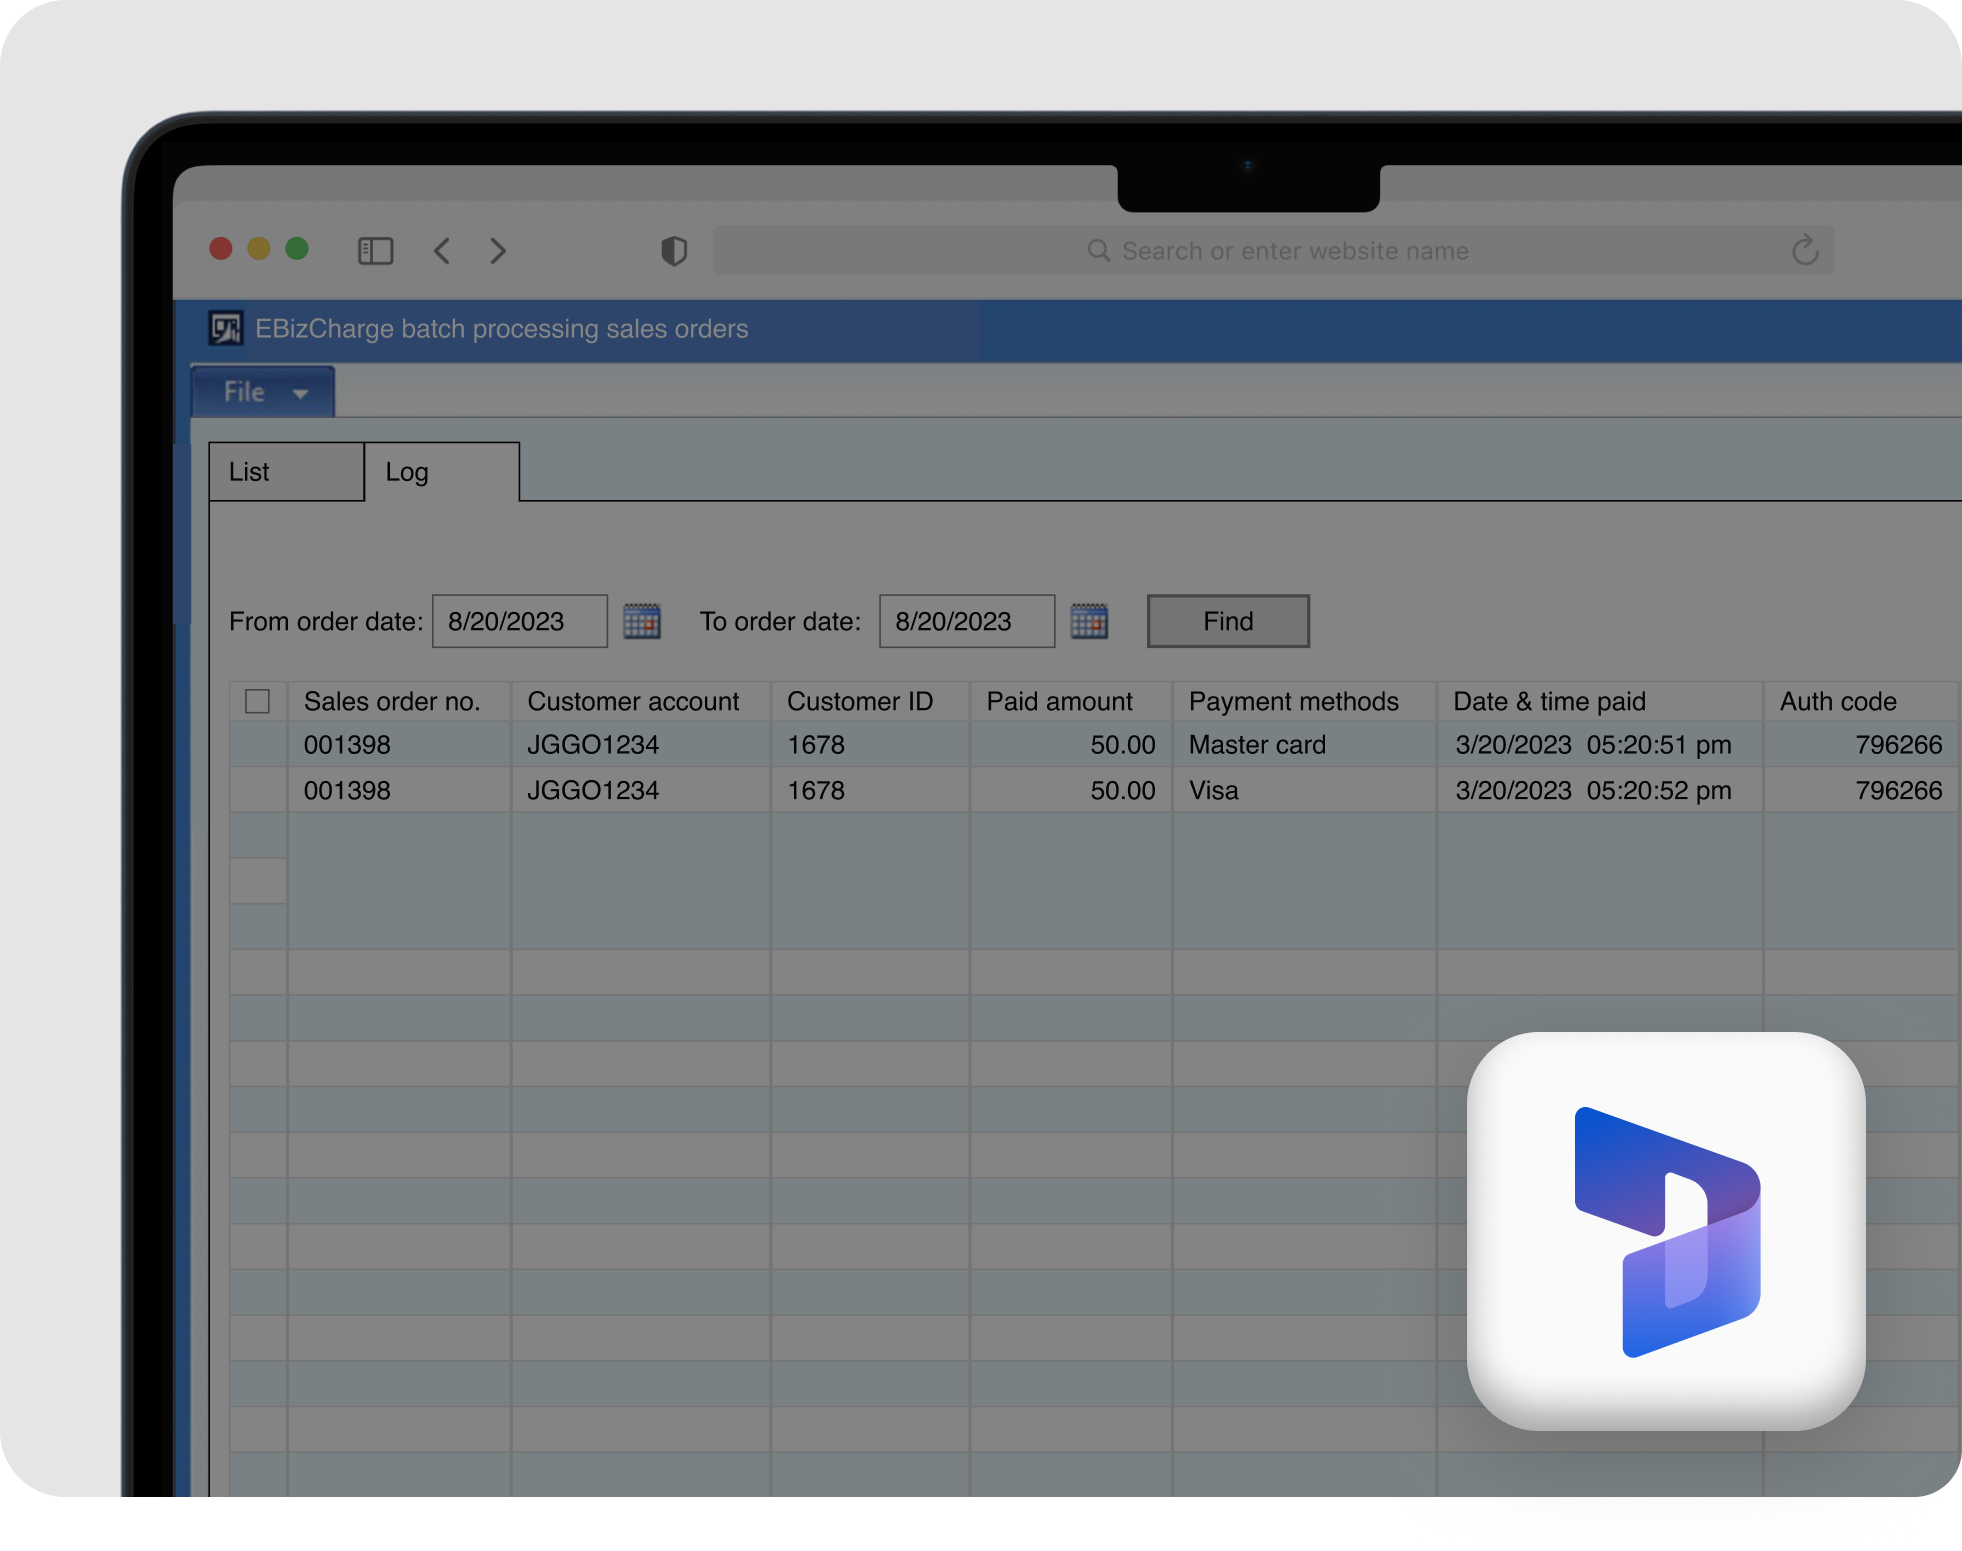The height and width of the screenshot is (1551, 1962).
Task: Click the Search or enter website name bar
Action: point(1274,250)
